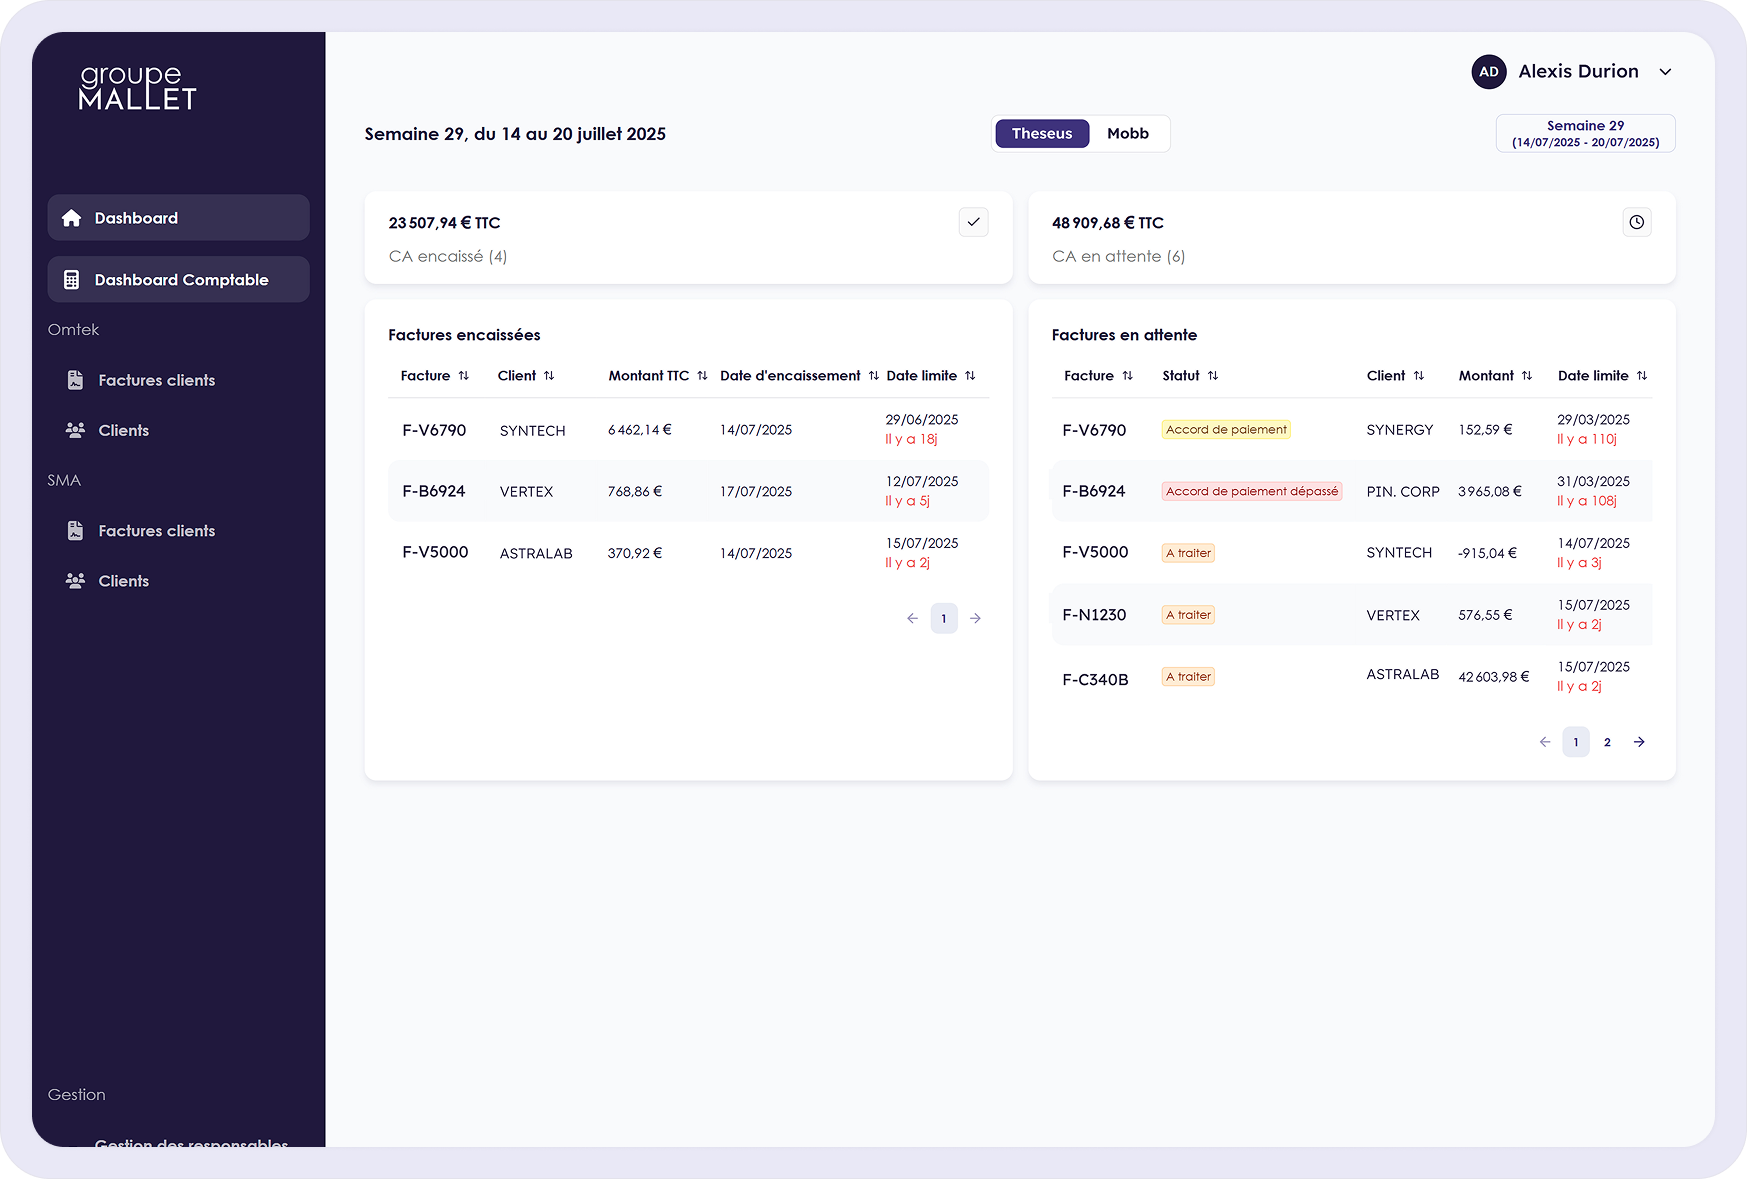Open invoice F-C340B in pending table
This screenshot has width=1747, height=1179.
tap(1095, 679)
